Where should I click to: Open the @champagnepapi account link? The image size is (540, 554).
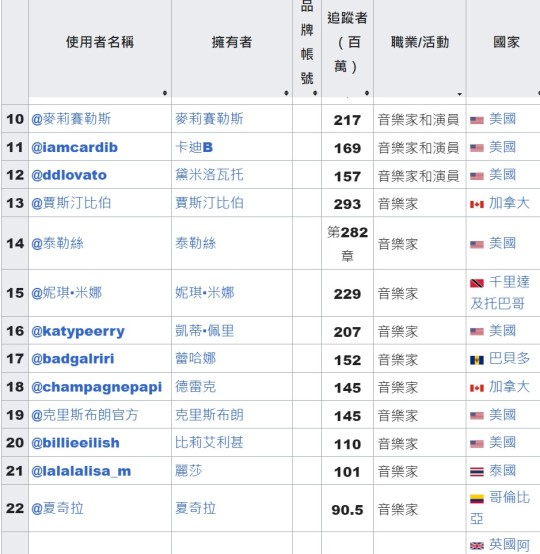click(96, 387)
